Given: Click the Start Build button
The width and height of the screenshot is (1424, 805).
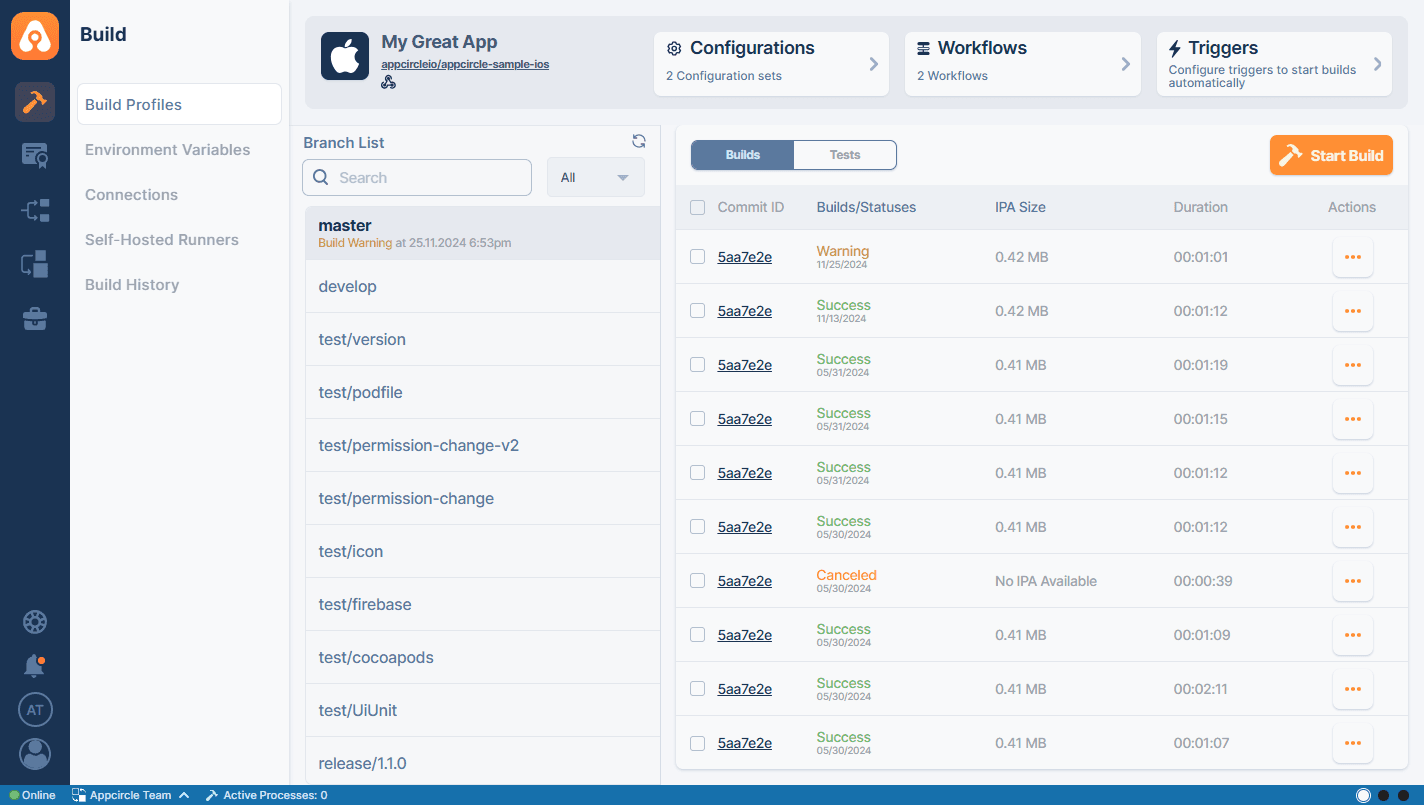Looking at the screenshot, I should click(1331, 155).
